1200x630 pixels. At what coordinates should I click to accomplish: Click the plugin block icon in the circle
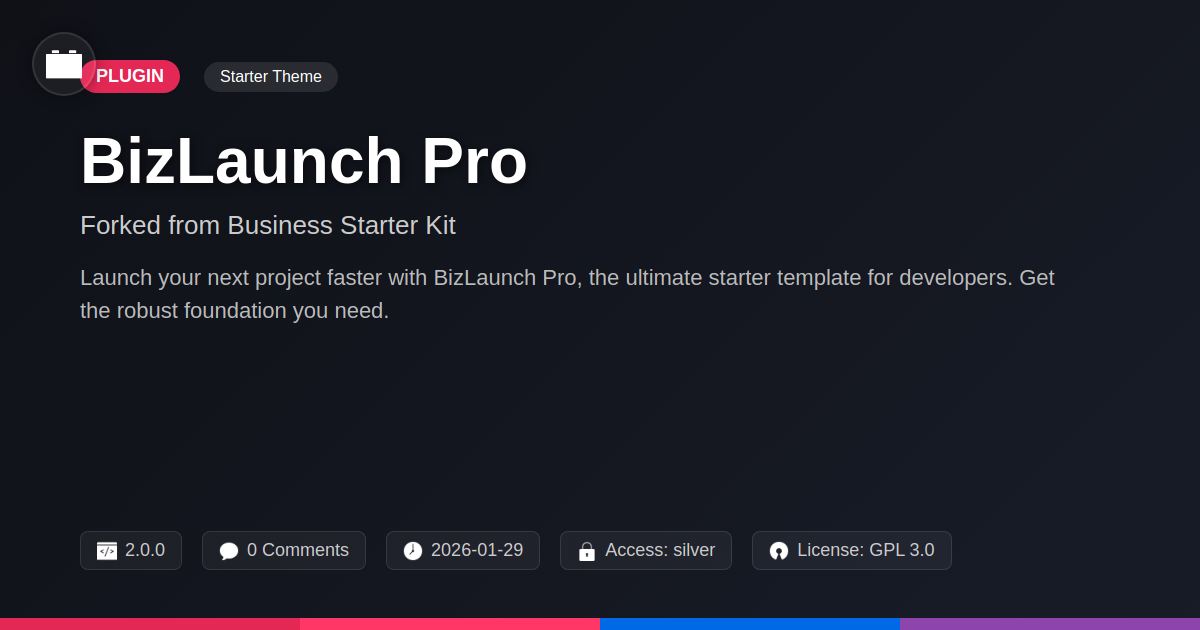coord(64,64)
